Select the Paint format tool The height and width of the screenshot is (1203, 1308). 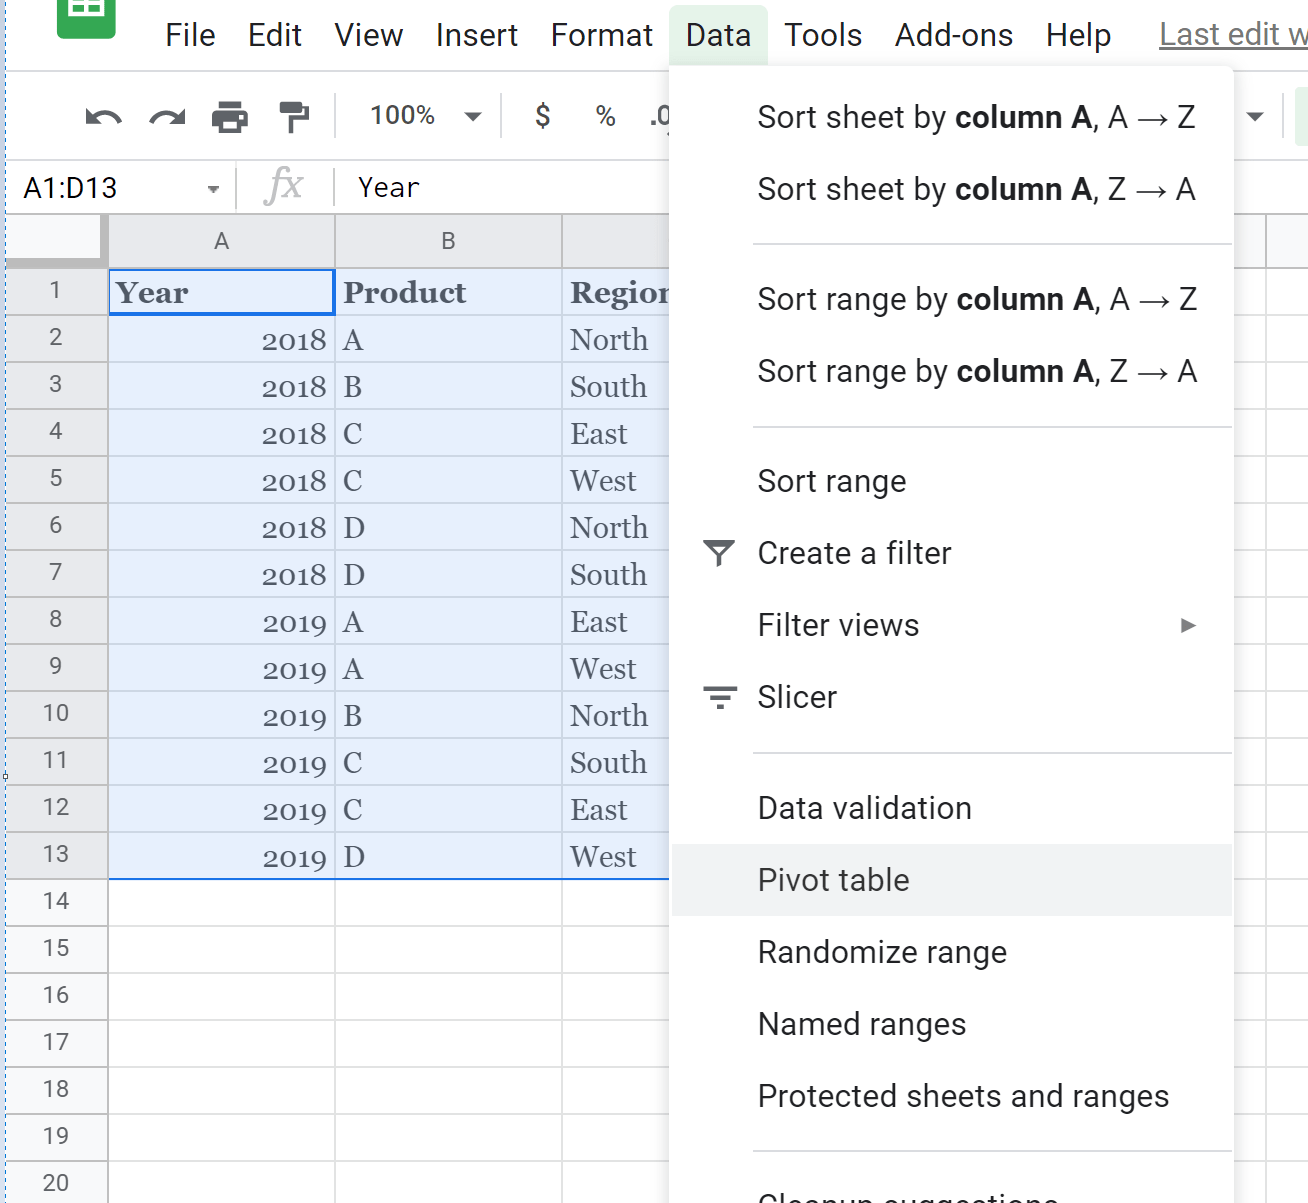(x=293, y=116)
